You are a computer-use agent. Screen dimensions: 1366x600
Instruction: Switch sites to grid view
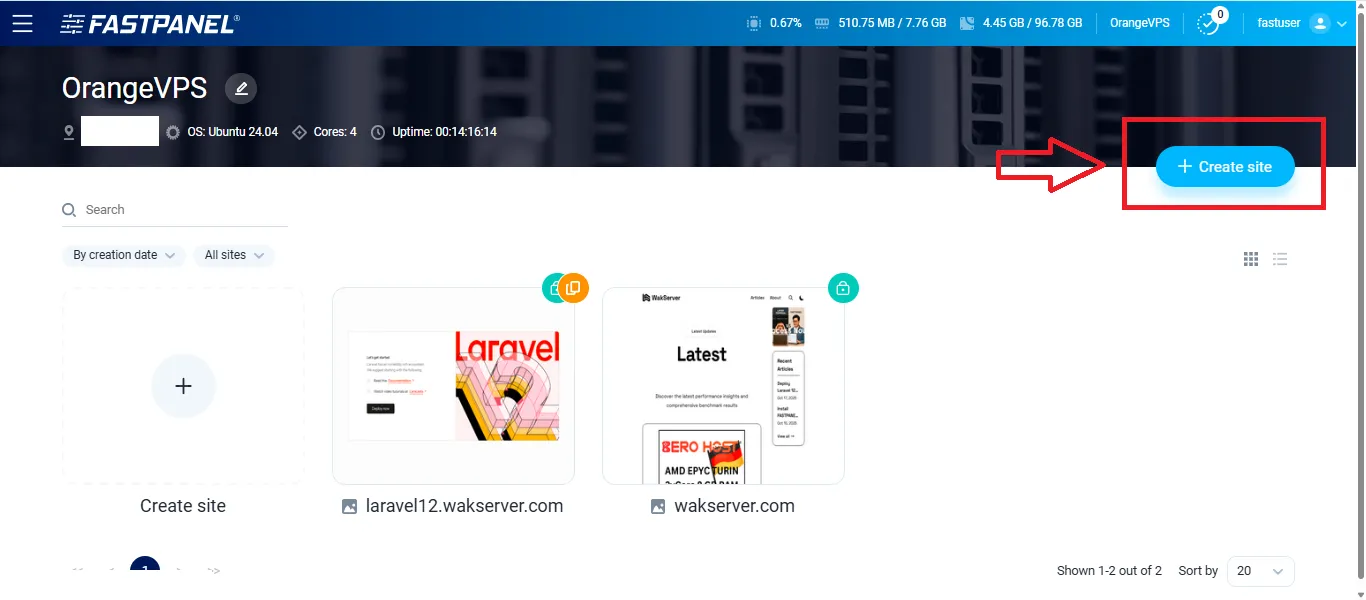click(1250, 259)
